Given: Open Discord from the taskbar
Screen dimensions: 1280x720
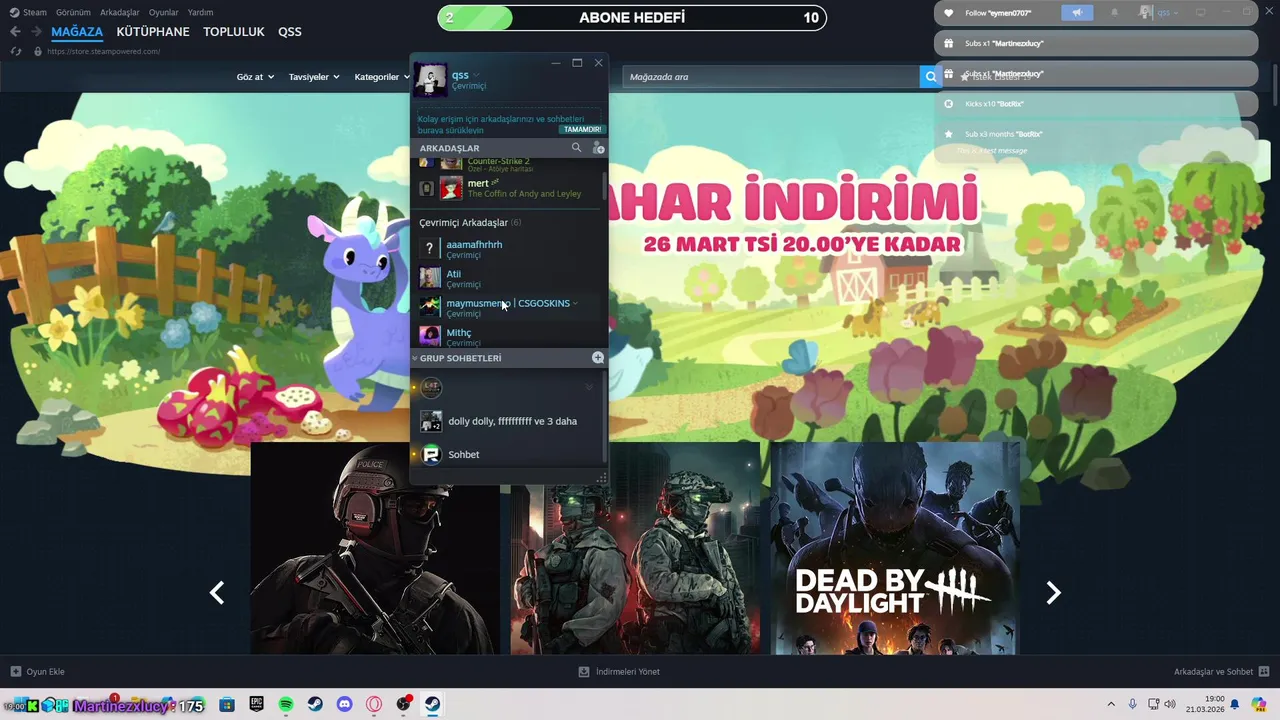Looking at the screenshot, I should [x=345, y=705].
